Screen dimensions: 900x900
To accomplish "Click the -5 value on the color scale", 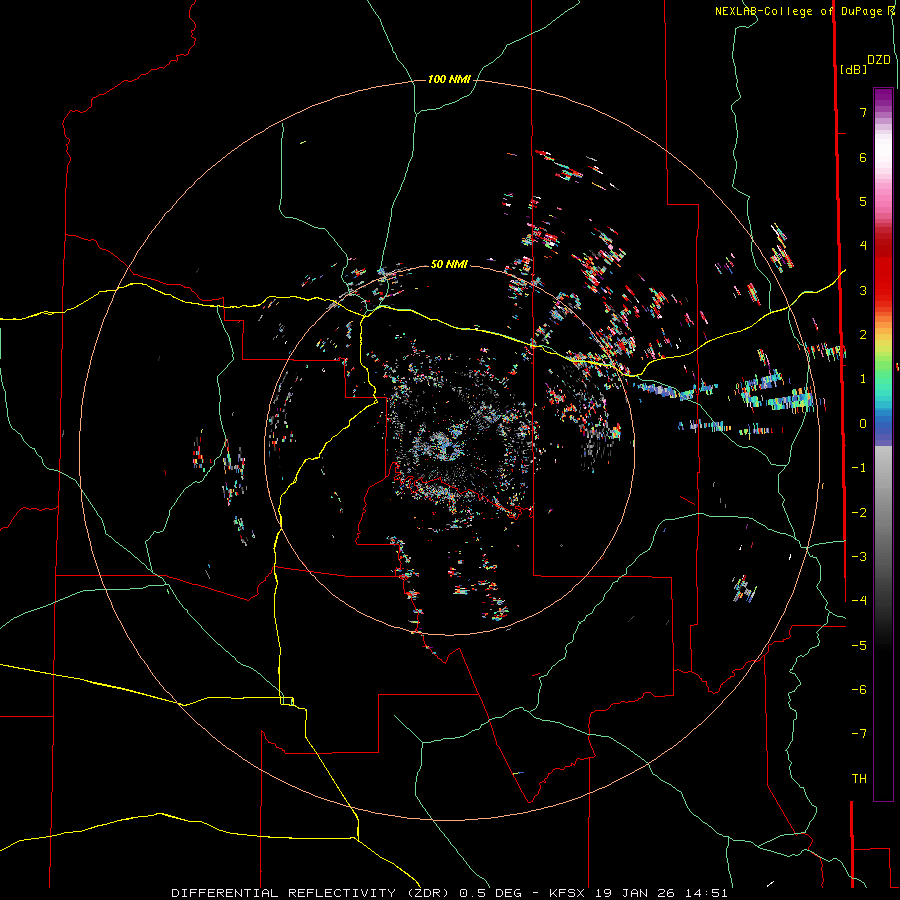I will coord(859,646).
